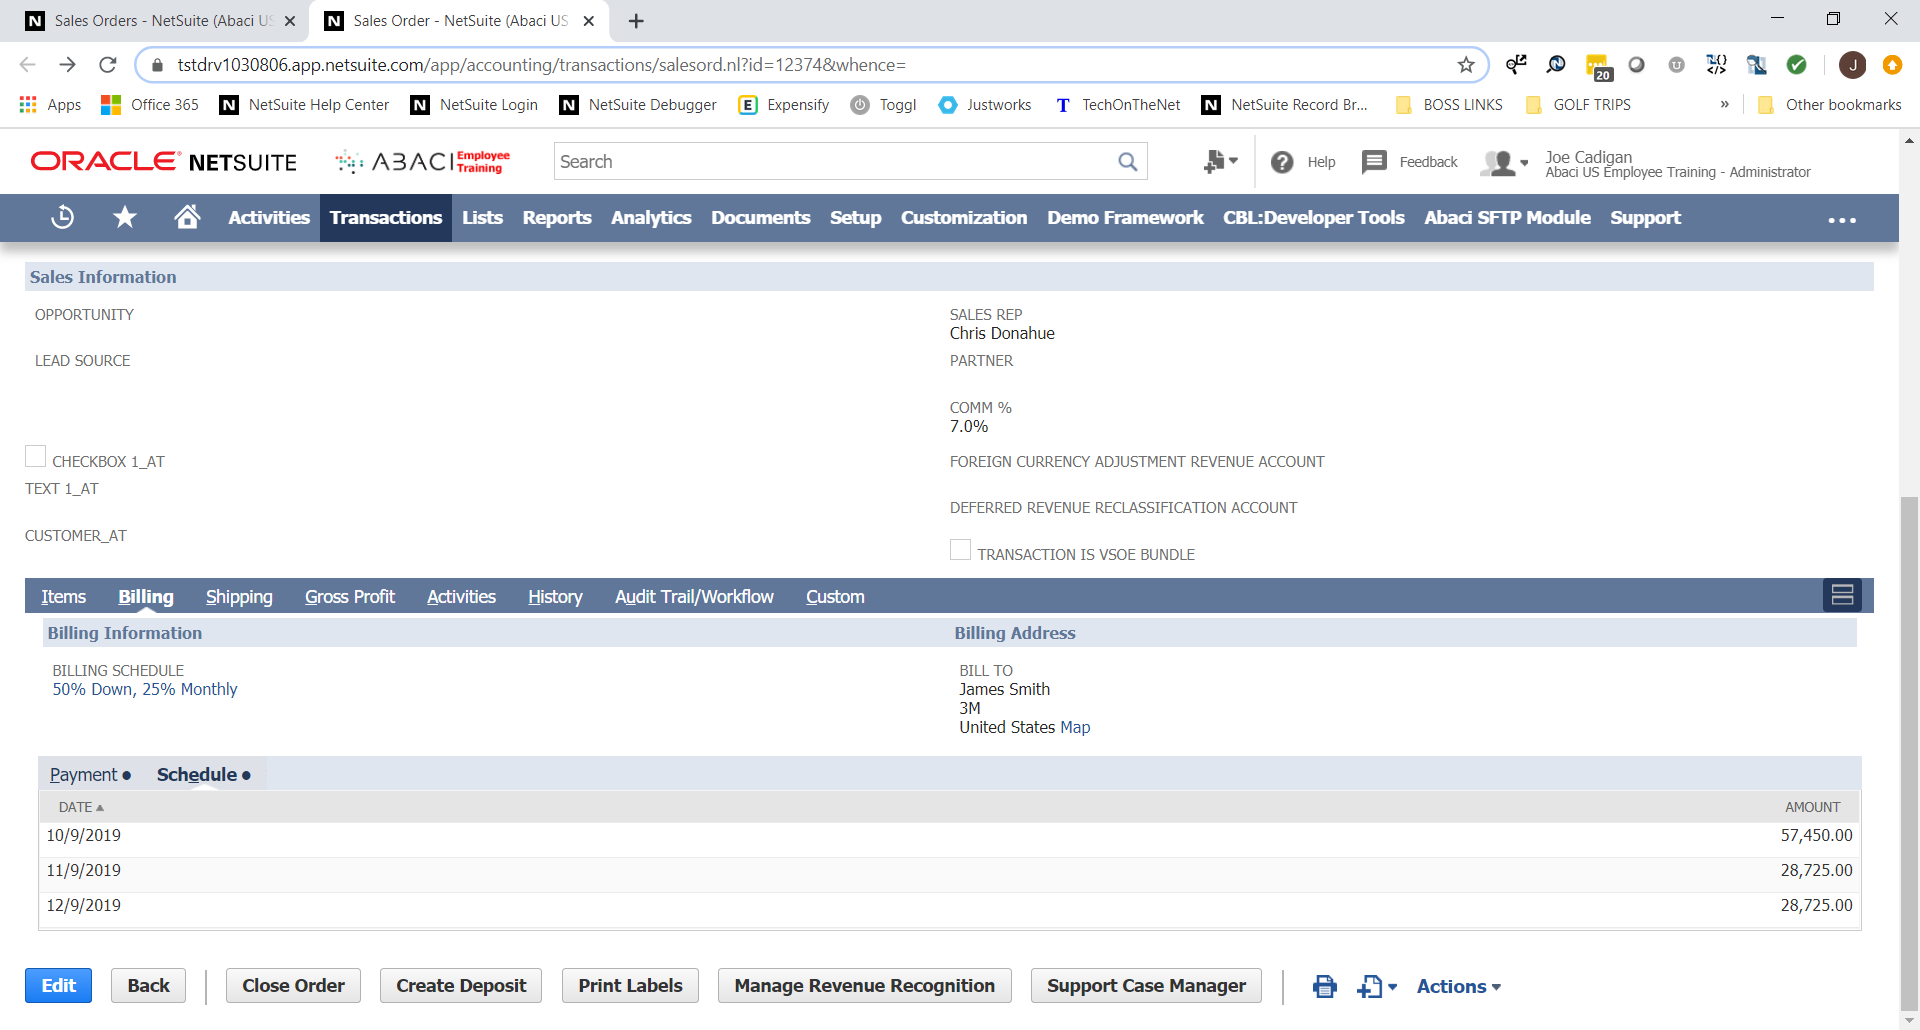Image resolution: width=1920 pixels, height=1030 pixels.
Task: Open the Reports menu
Action: click(x=557, y=218)
